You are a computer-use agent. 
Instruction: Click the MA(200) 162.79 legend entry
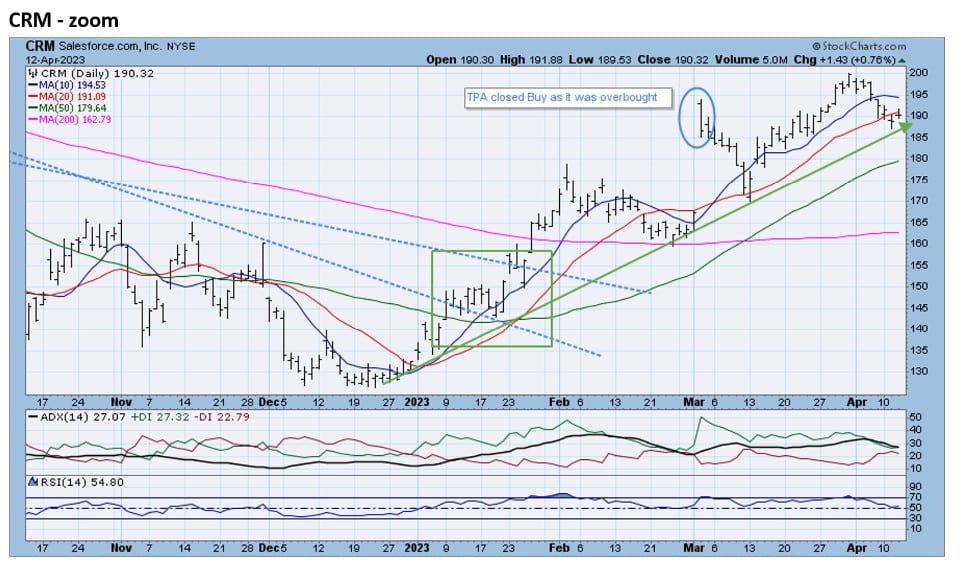pos(70,119)
